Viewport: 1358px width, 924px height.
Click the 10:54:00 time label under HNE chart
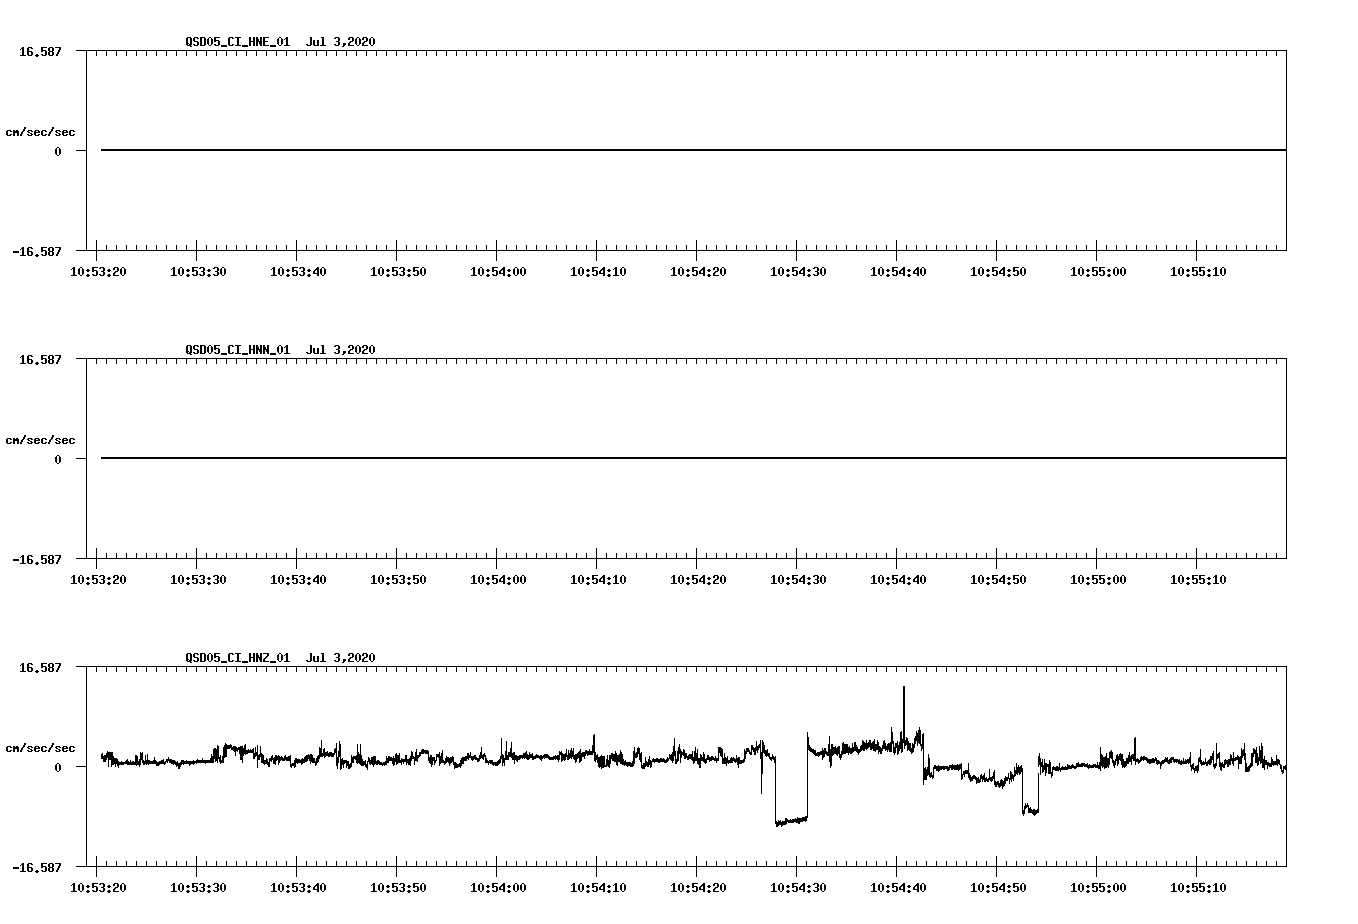point(498,271)
